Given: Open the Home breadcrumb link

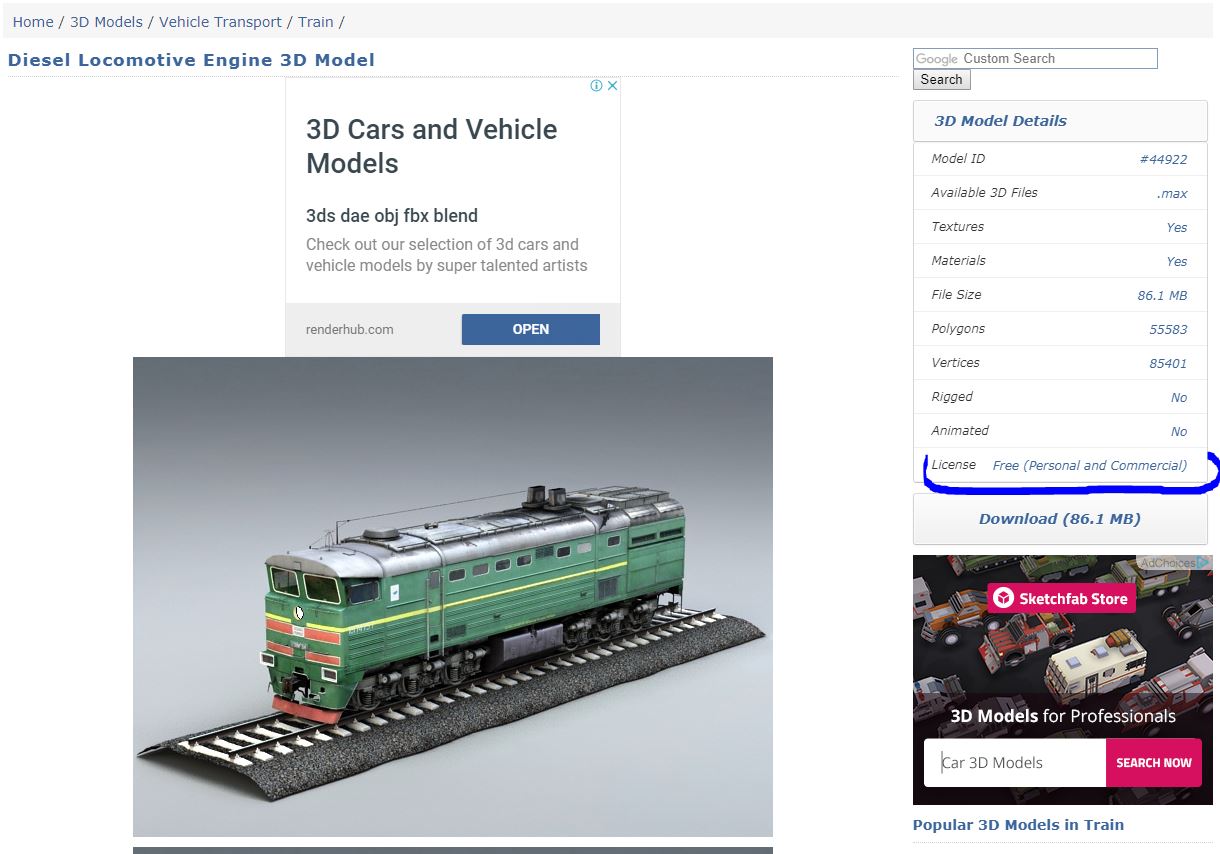Looking at the screenshot, I should point(33,22).
